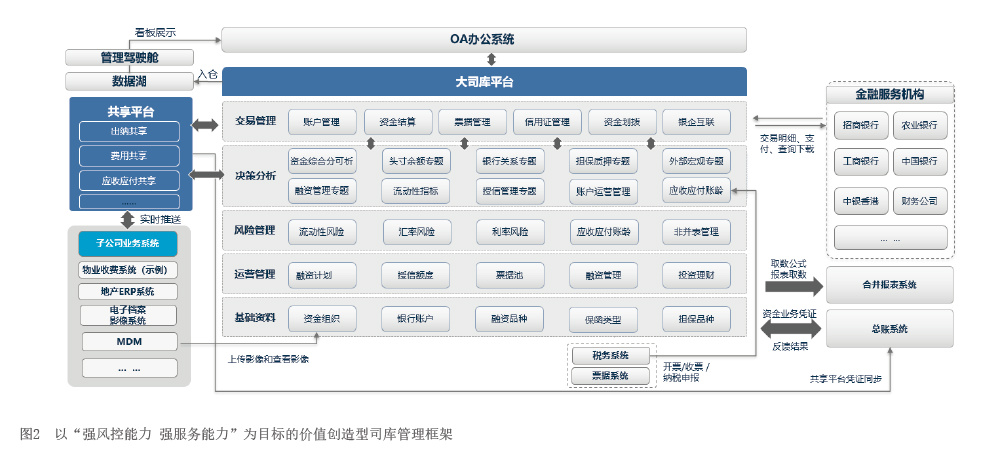The image size is (983, 470).
Task: Select the 大司库平台 header bar
Action: (x=483, y=81)
